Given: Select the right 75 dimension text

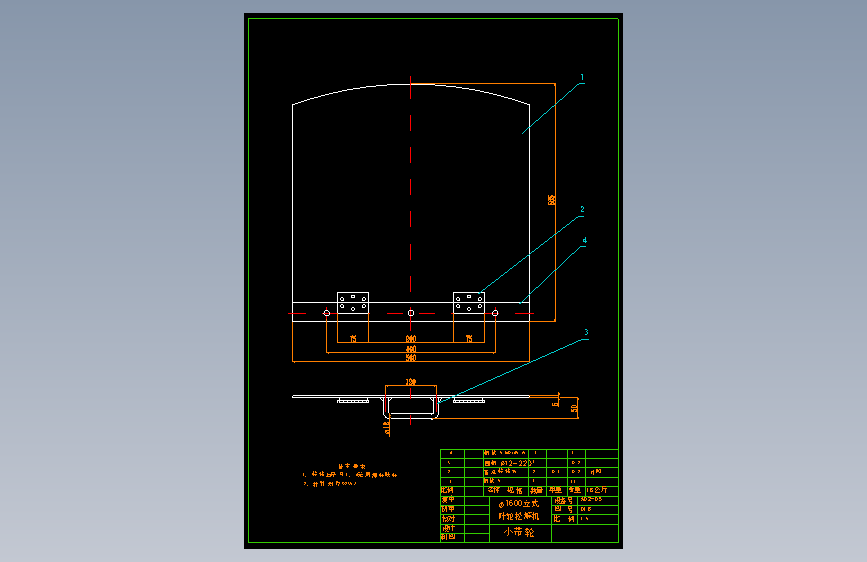Looking at the screenshot, I should coord(469,339).
